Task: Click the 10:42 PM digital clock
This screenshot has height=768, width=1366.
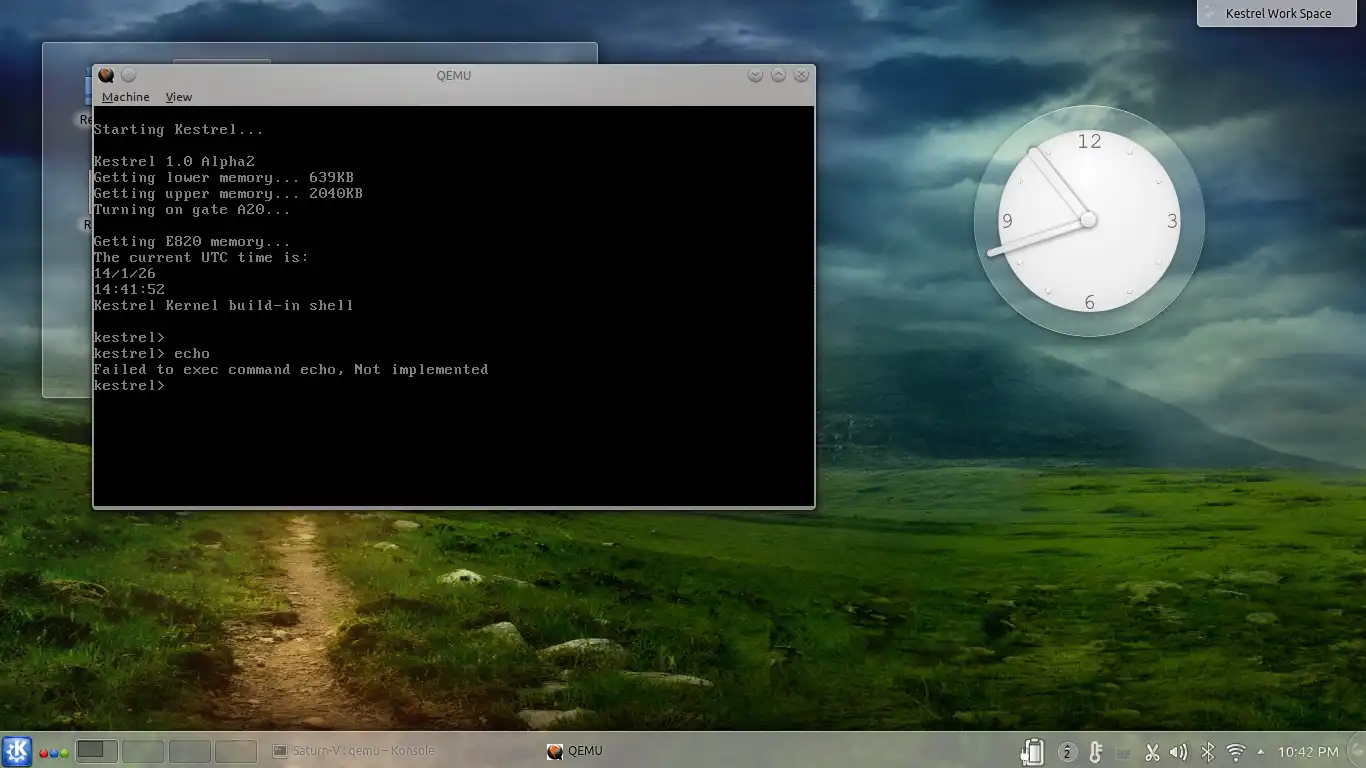Action: tap(1307, 752)
